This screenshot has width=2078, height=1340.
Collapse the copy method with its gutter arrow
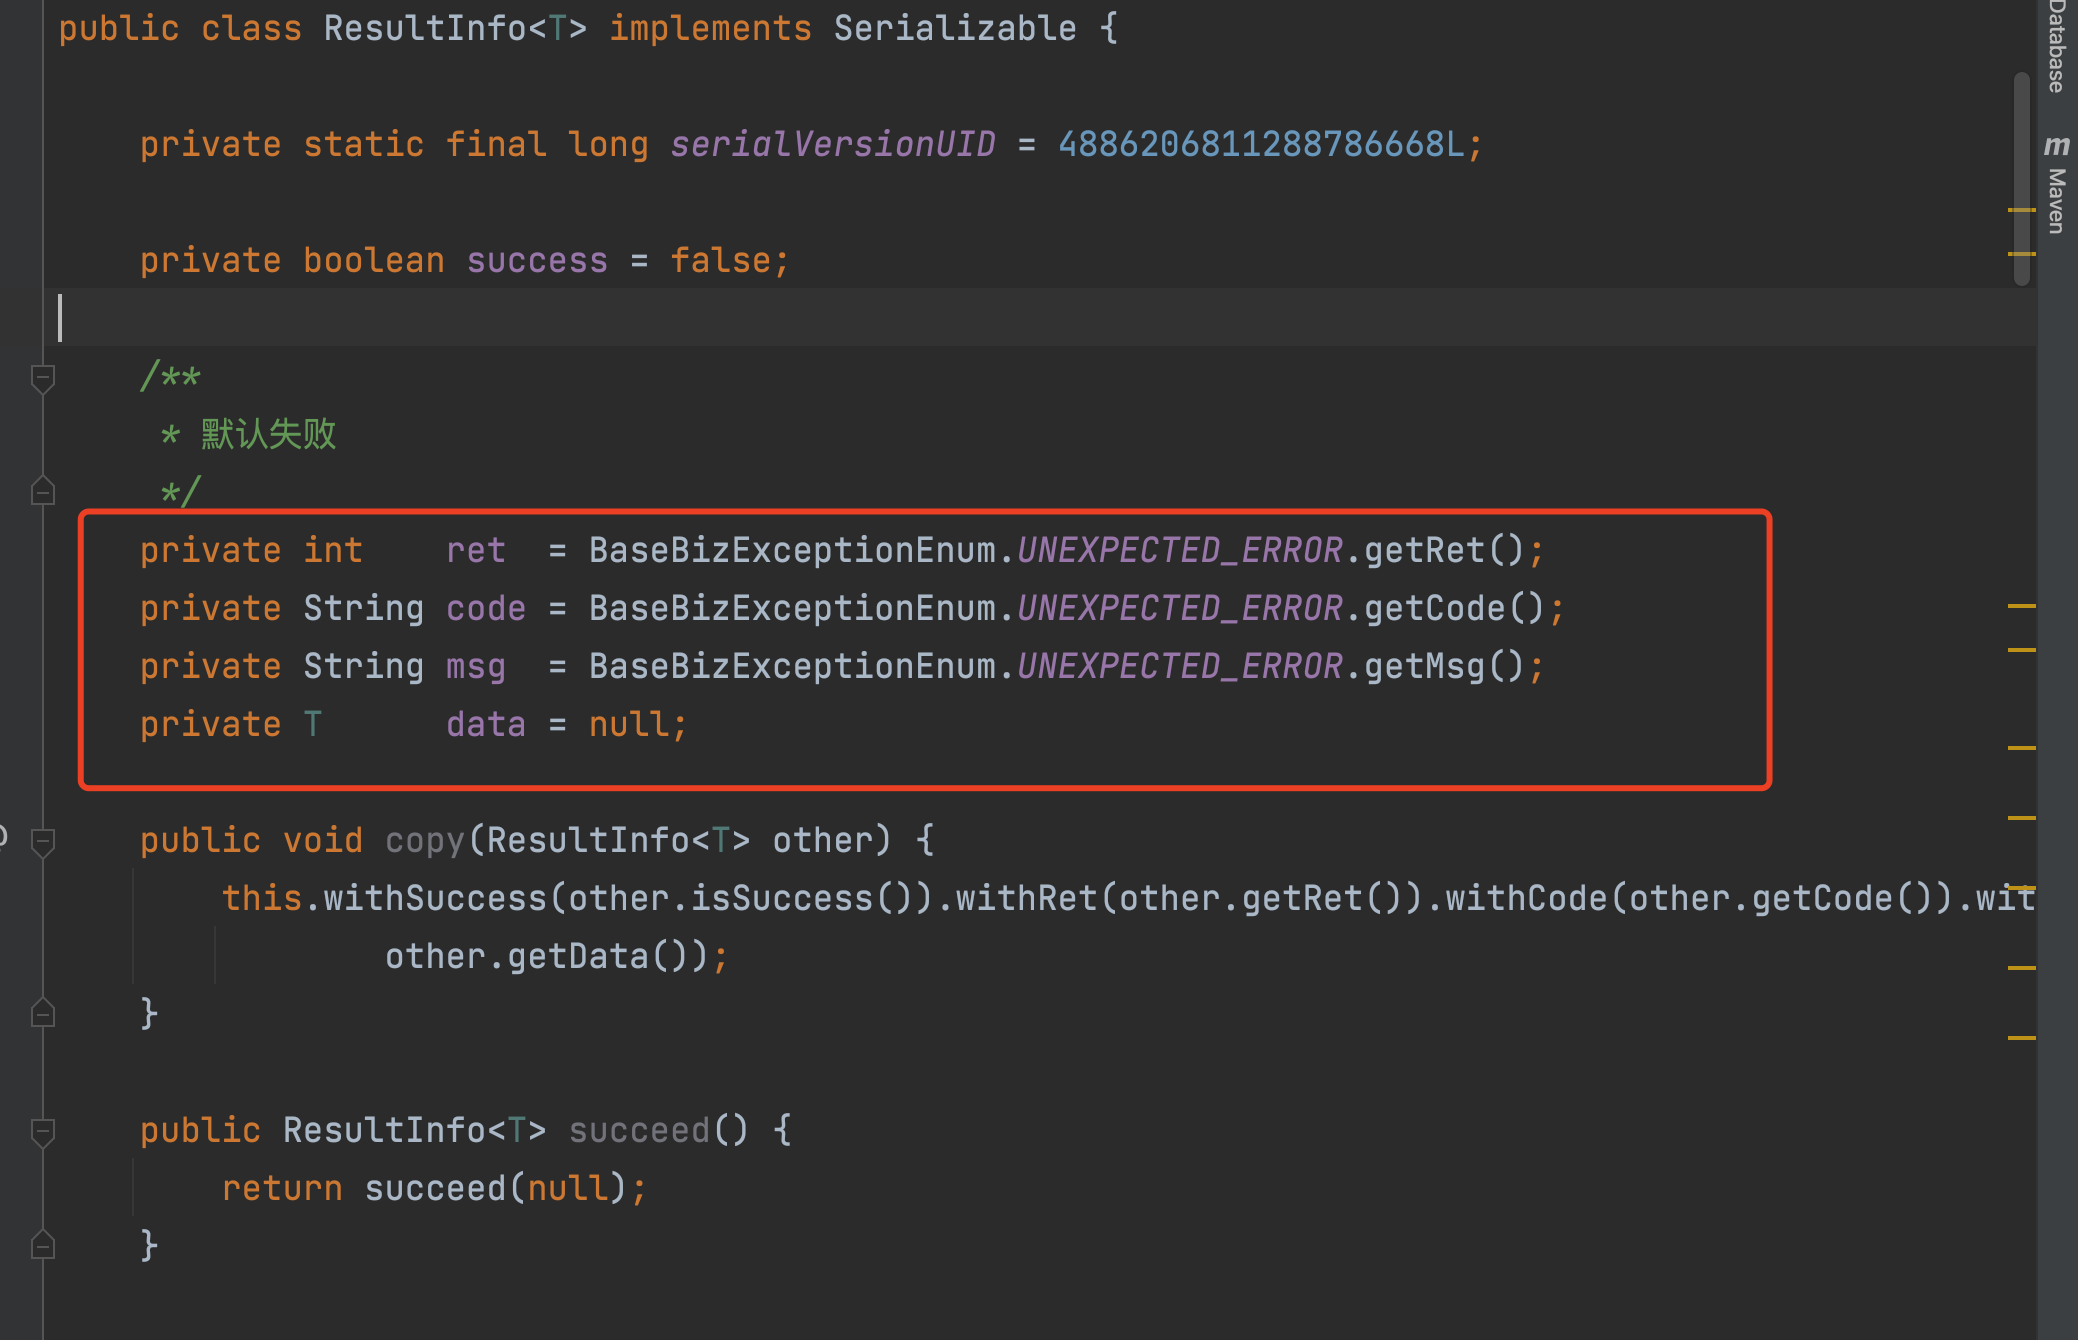tap(41, 841)
